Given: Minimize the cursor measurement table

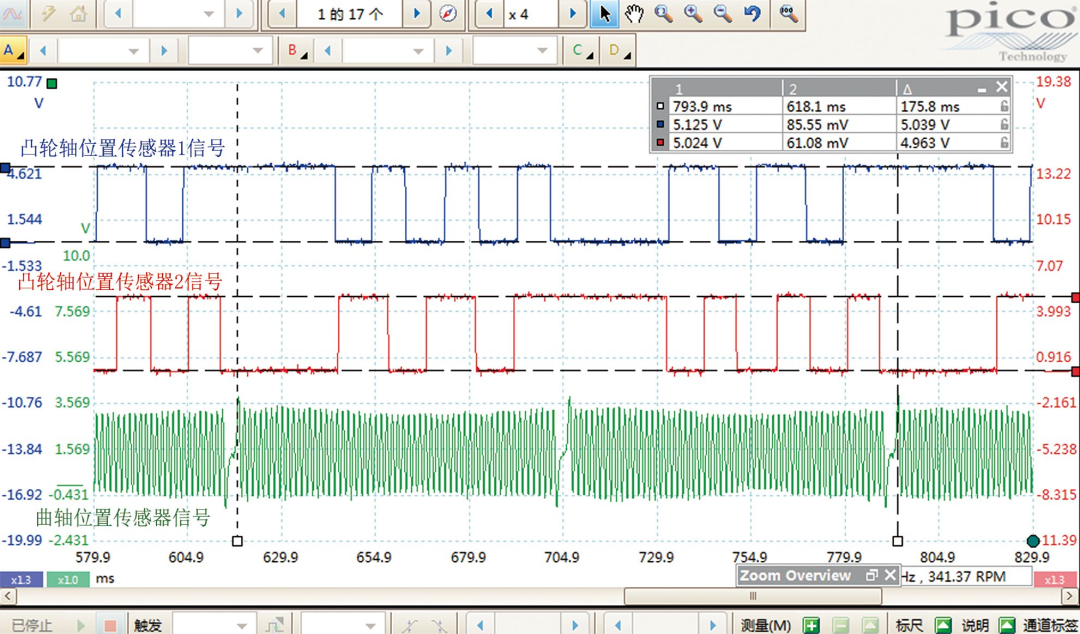Looking at the screenshot, I should coord(982,88).
